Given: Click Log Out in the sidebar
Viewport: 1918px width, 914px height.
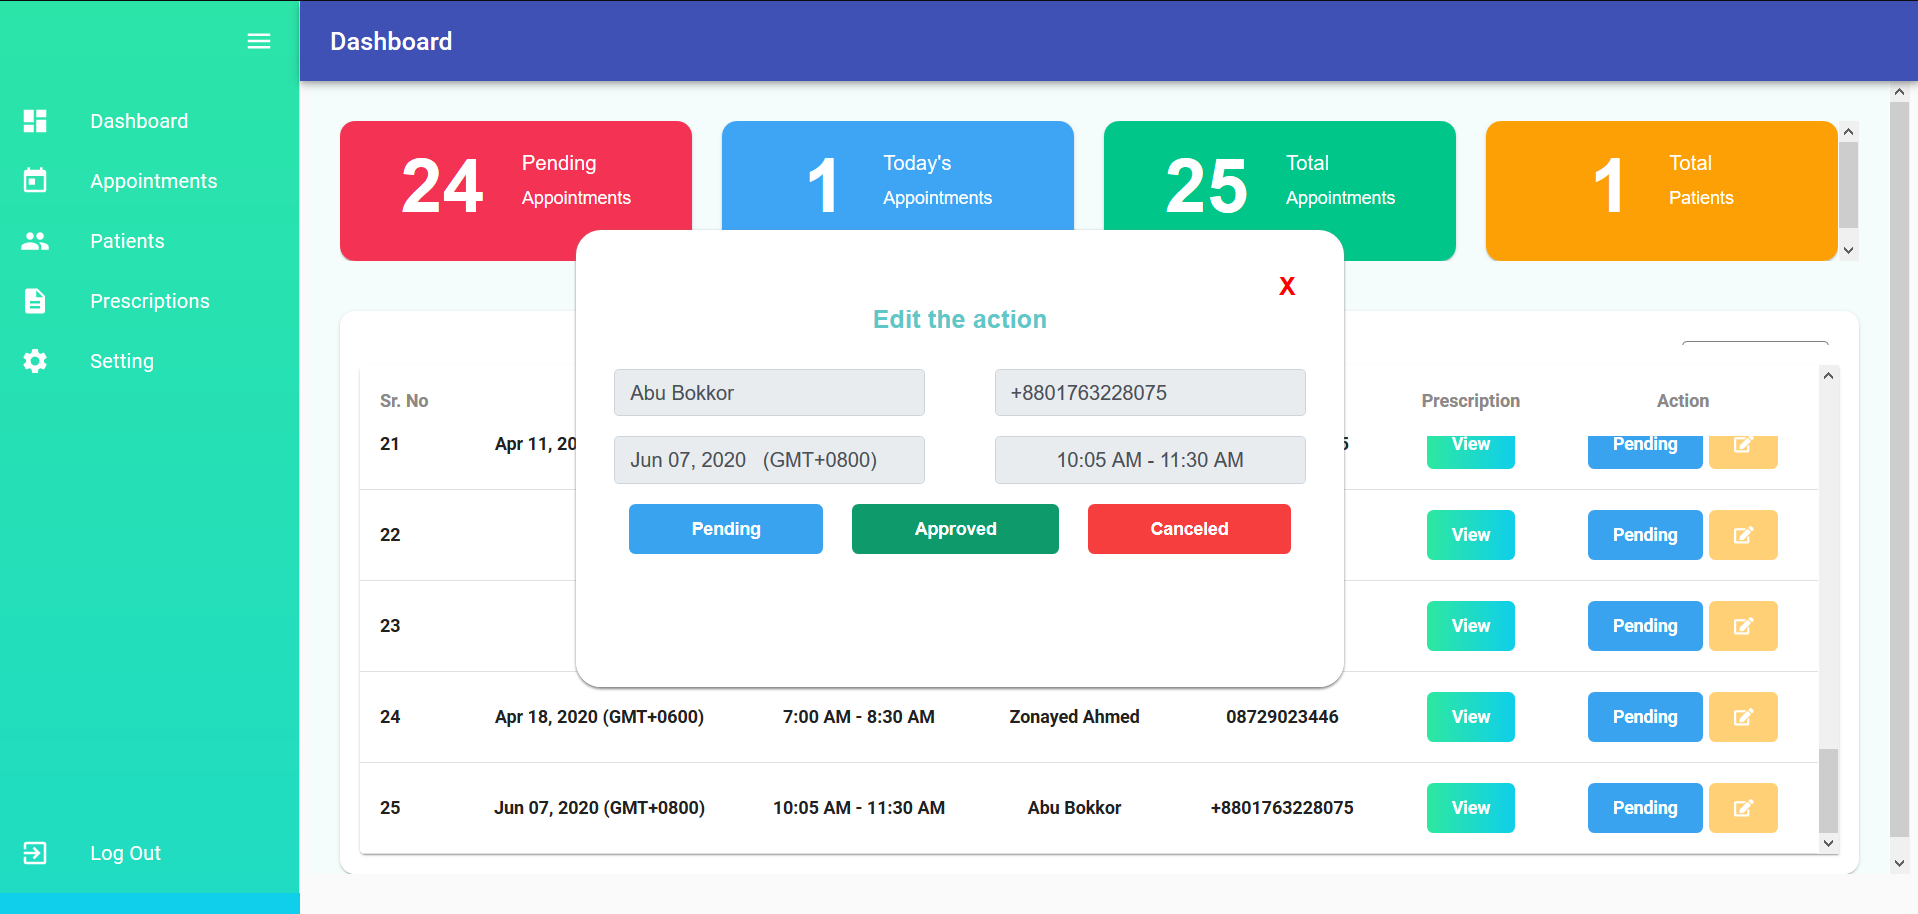Looking at the screenshot, I should pyautogui.click(x=125, y=853).
